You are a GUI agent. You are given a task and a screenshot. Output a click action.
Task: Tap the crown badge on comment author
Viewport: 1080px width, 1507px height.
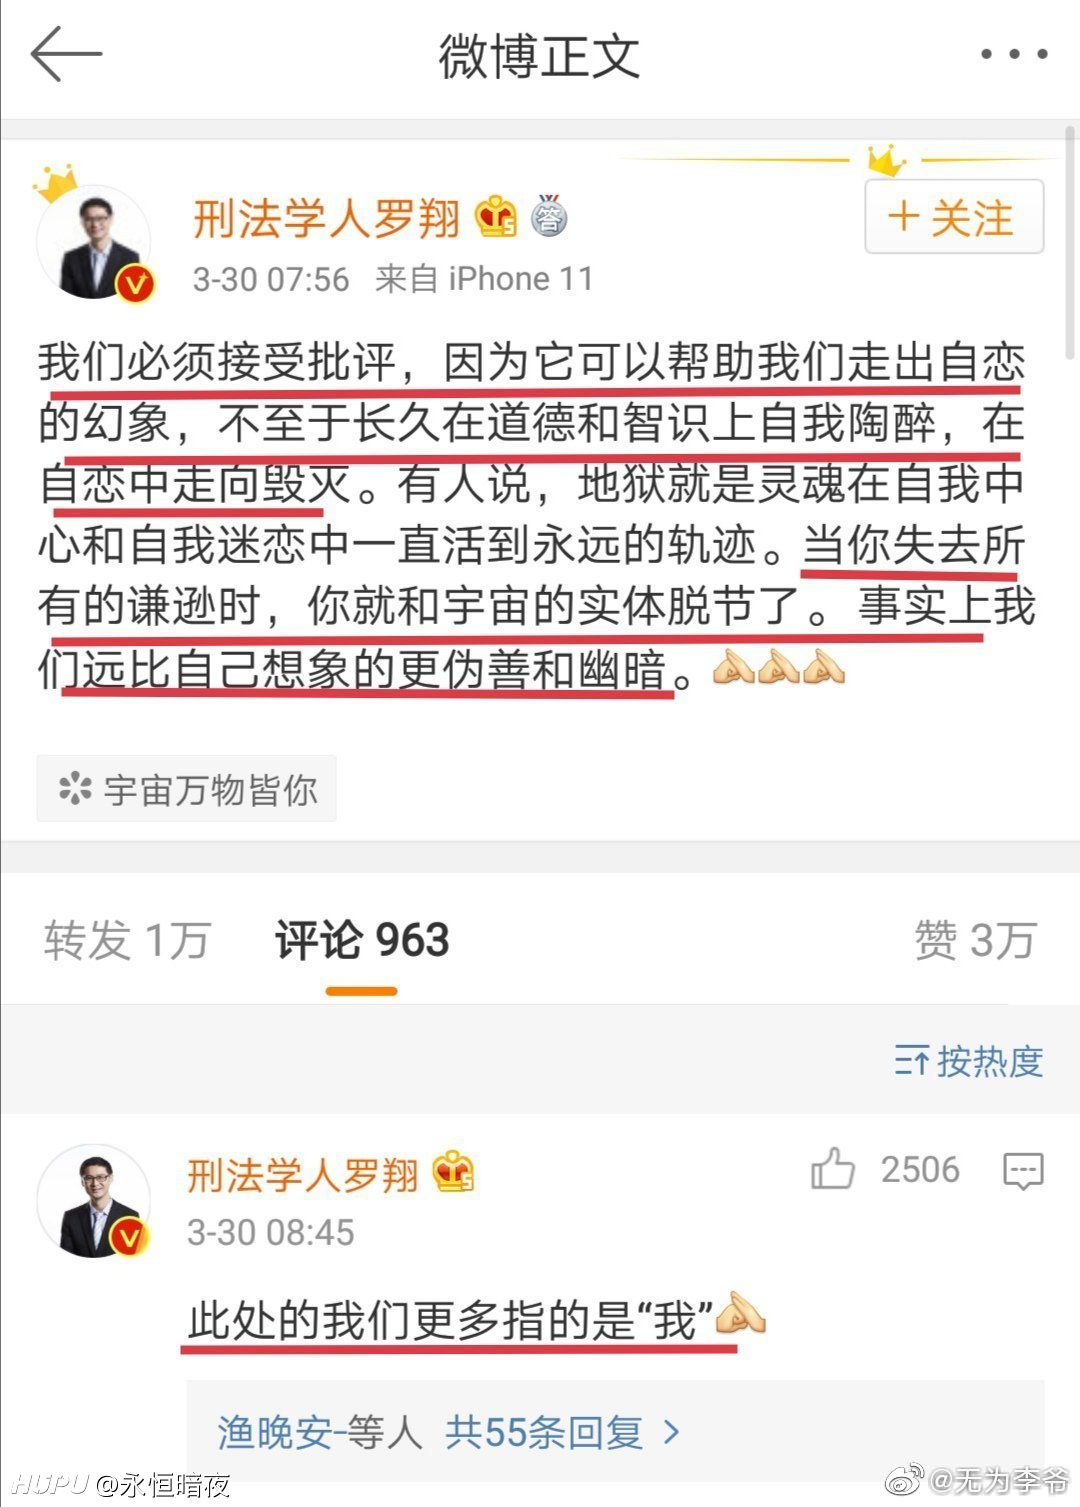[453, 1173]
